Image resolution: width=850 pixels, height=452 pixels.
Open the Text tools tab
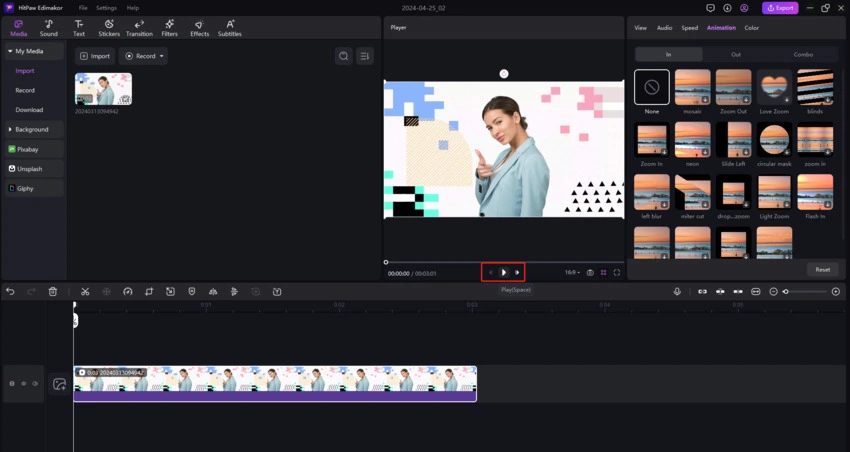pyautogui.click(x=79, y=28)
